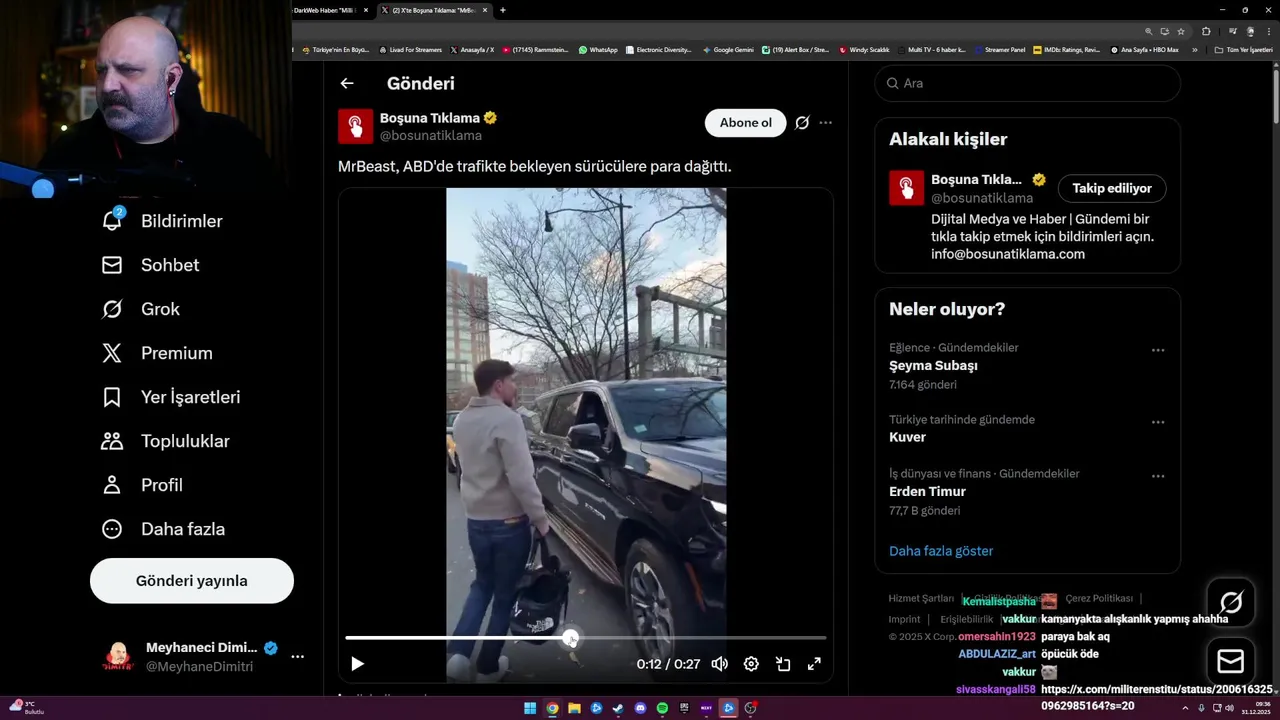Go to Profil page

pyautogui.click(x=142, y=485)
